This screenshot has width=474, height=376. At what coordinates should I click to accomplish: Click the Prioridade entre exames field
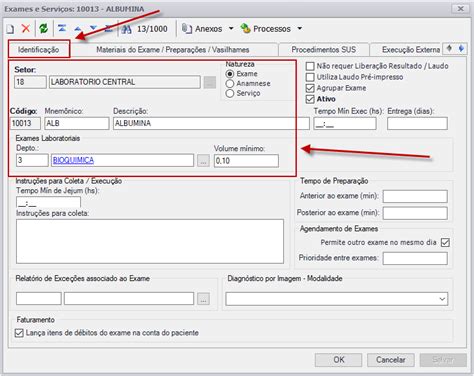click(x=415, y=258)
